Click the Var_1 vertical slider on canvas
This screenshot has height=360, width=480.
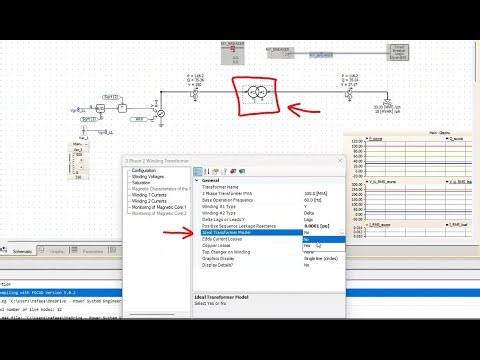coord(71,163)
